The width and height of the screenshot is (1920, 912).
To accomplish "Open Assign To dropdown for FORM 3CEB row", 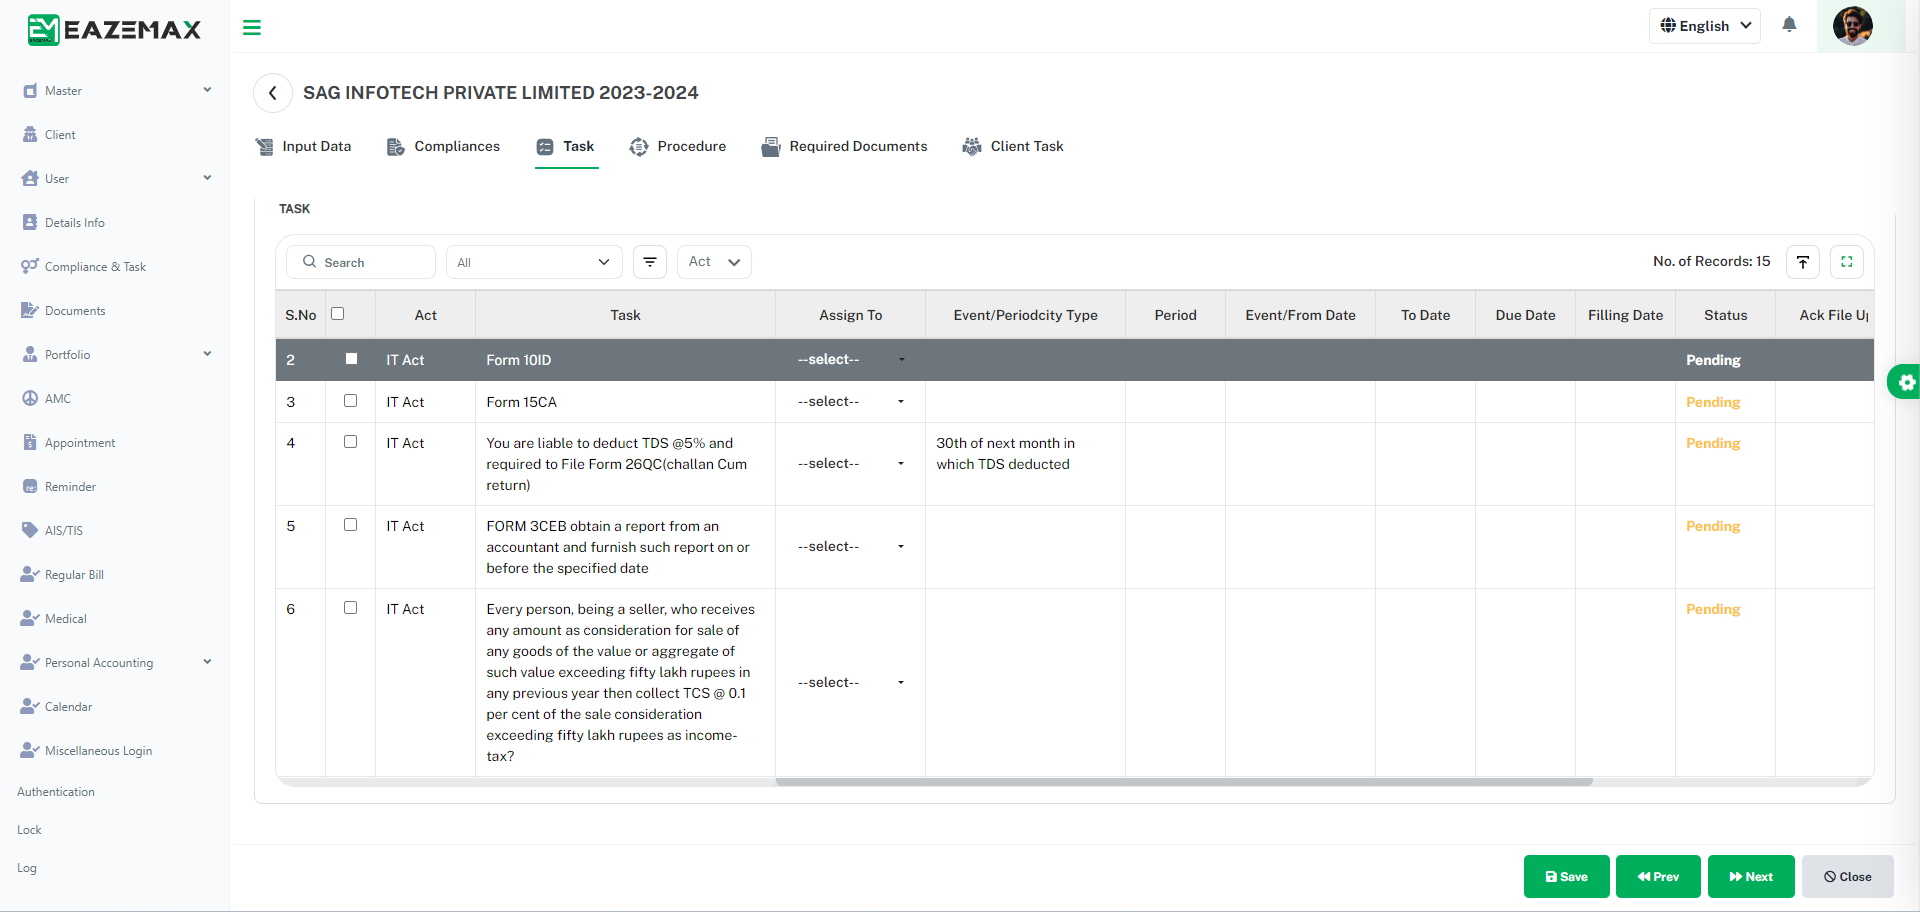I will coord(850,547).
